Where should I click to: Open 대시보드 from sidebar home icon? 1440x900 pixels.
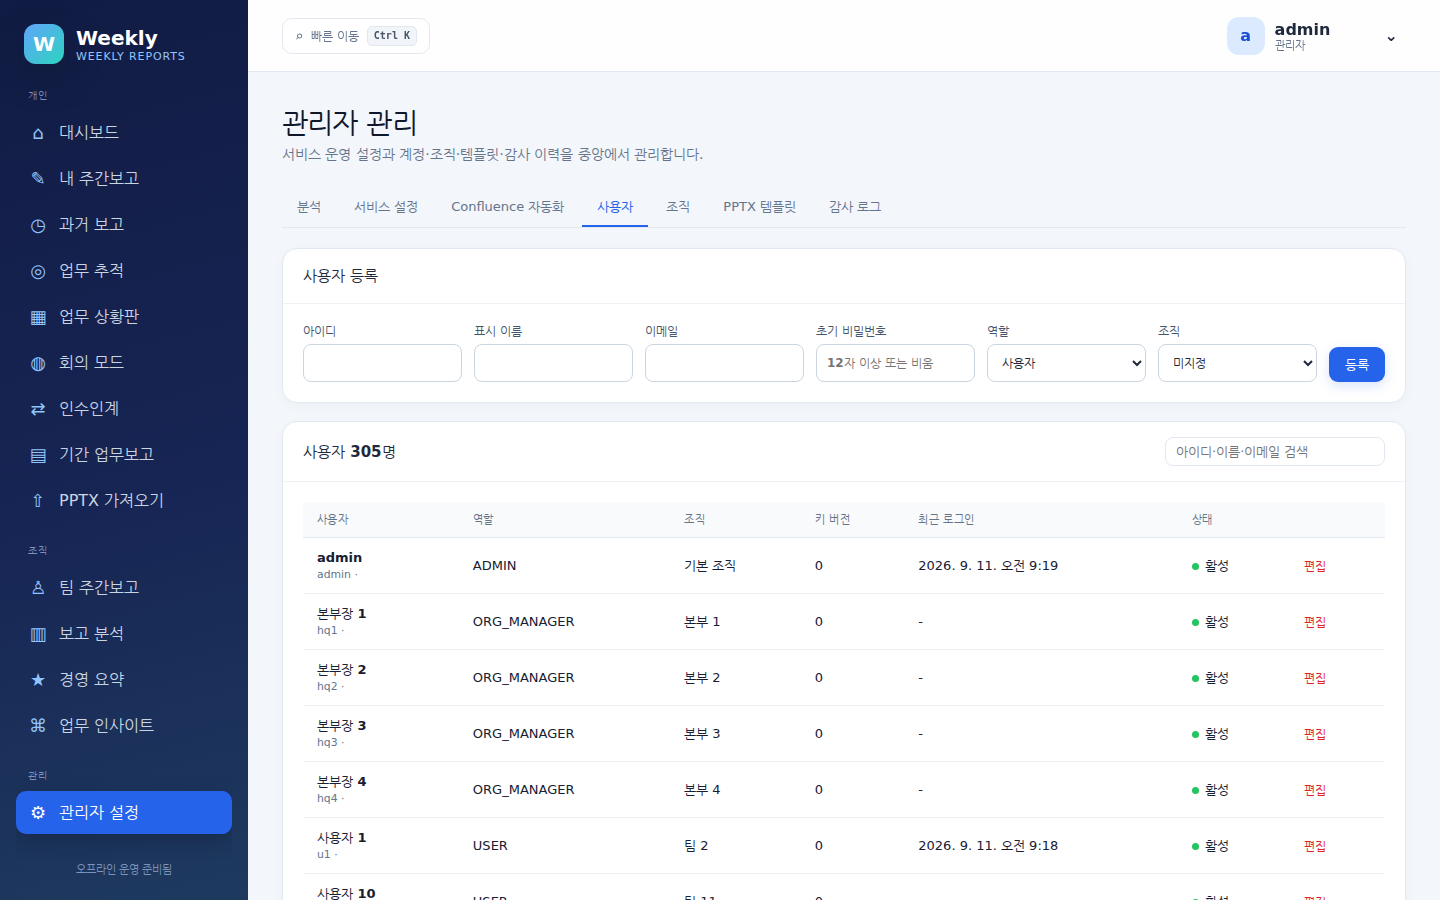pos(38,133)
